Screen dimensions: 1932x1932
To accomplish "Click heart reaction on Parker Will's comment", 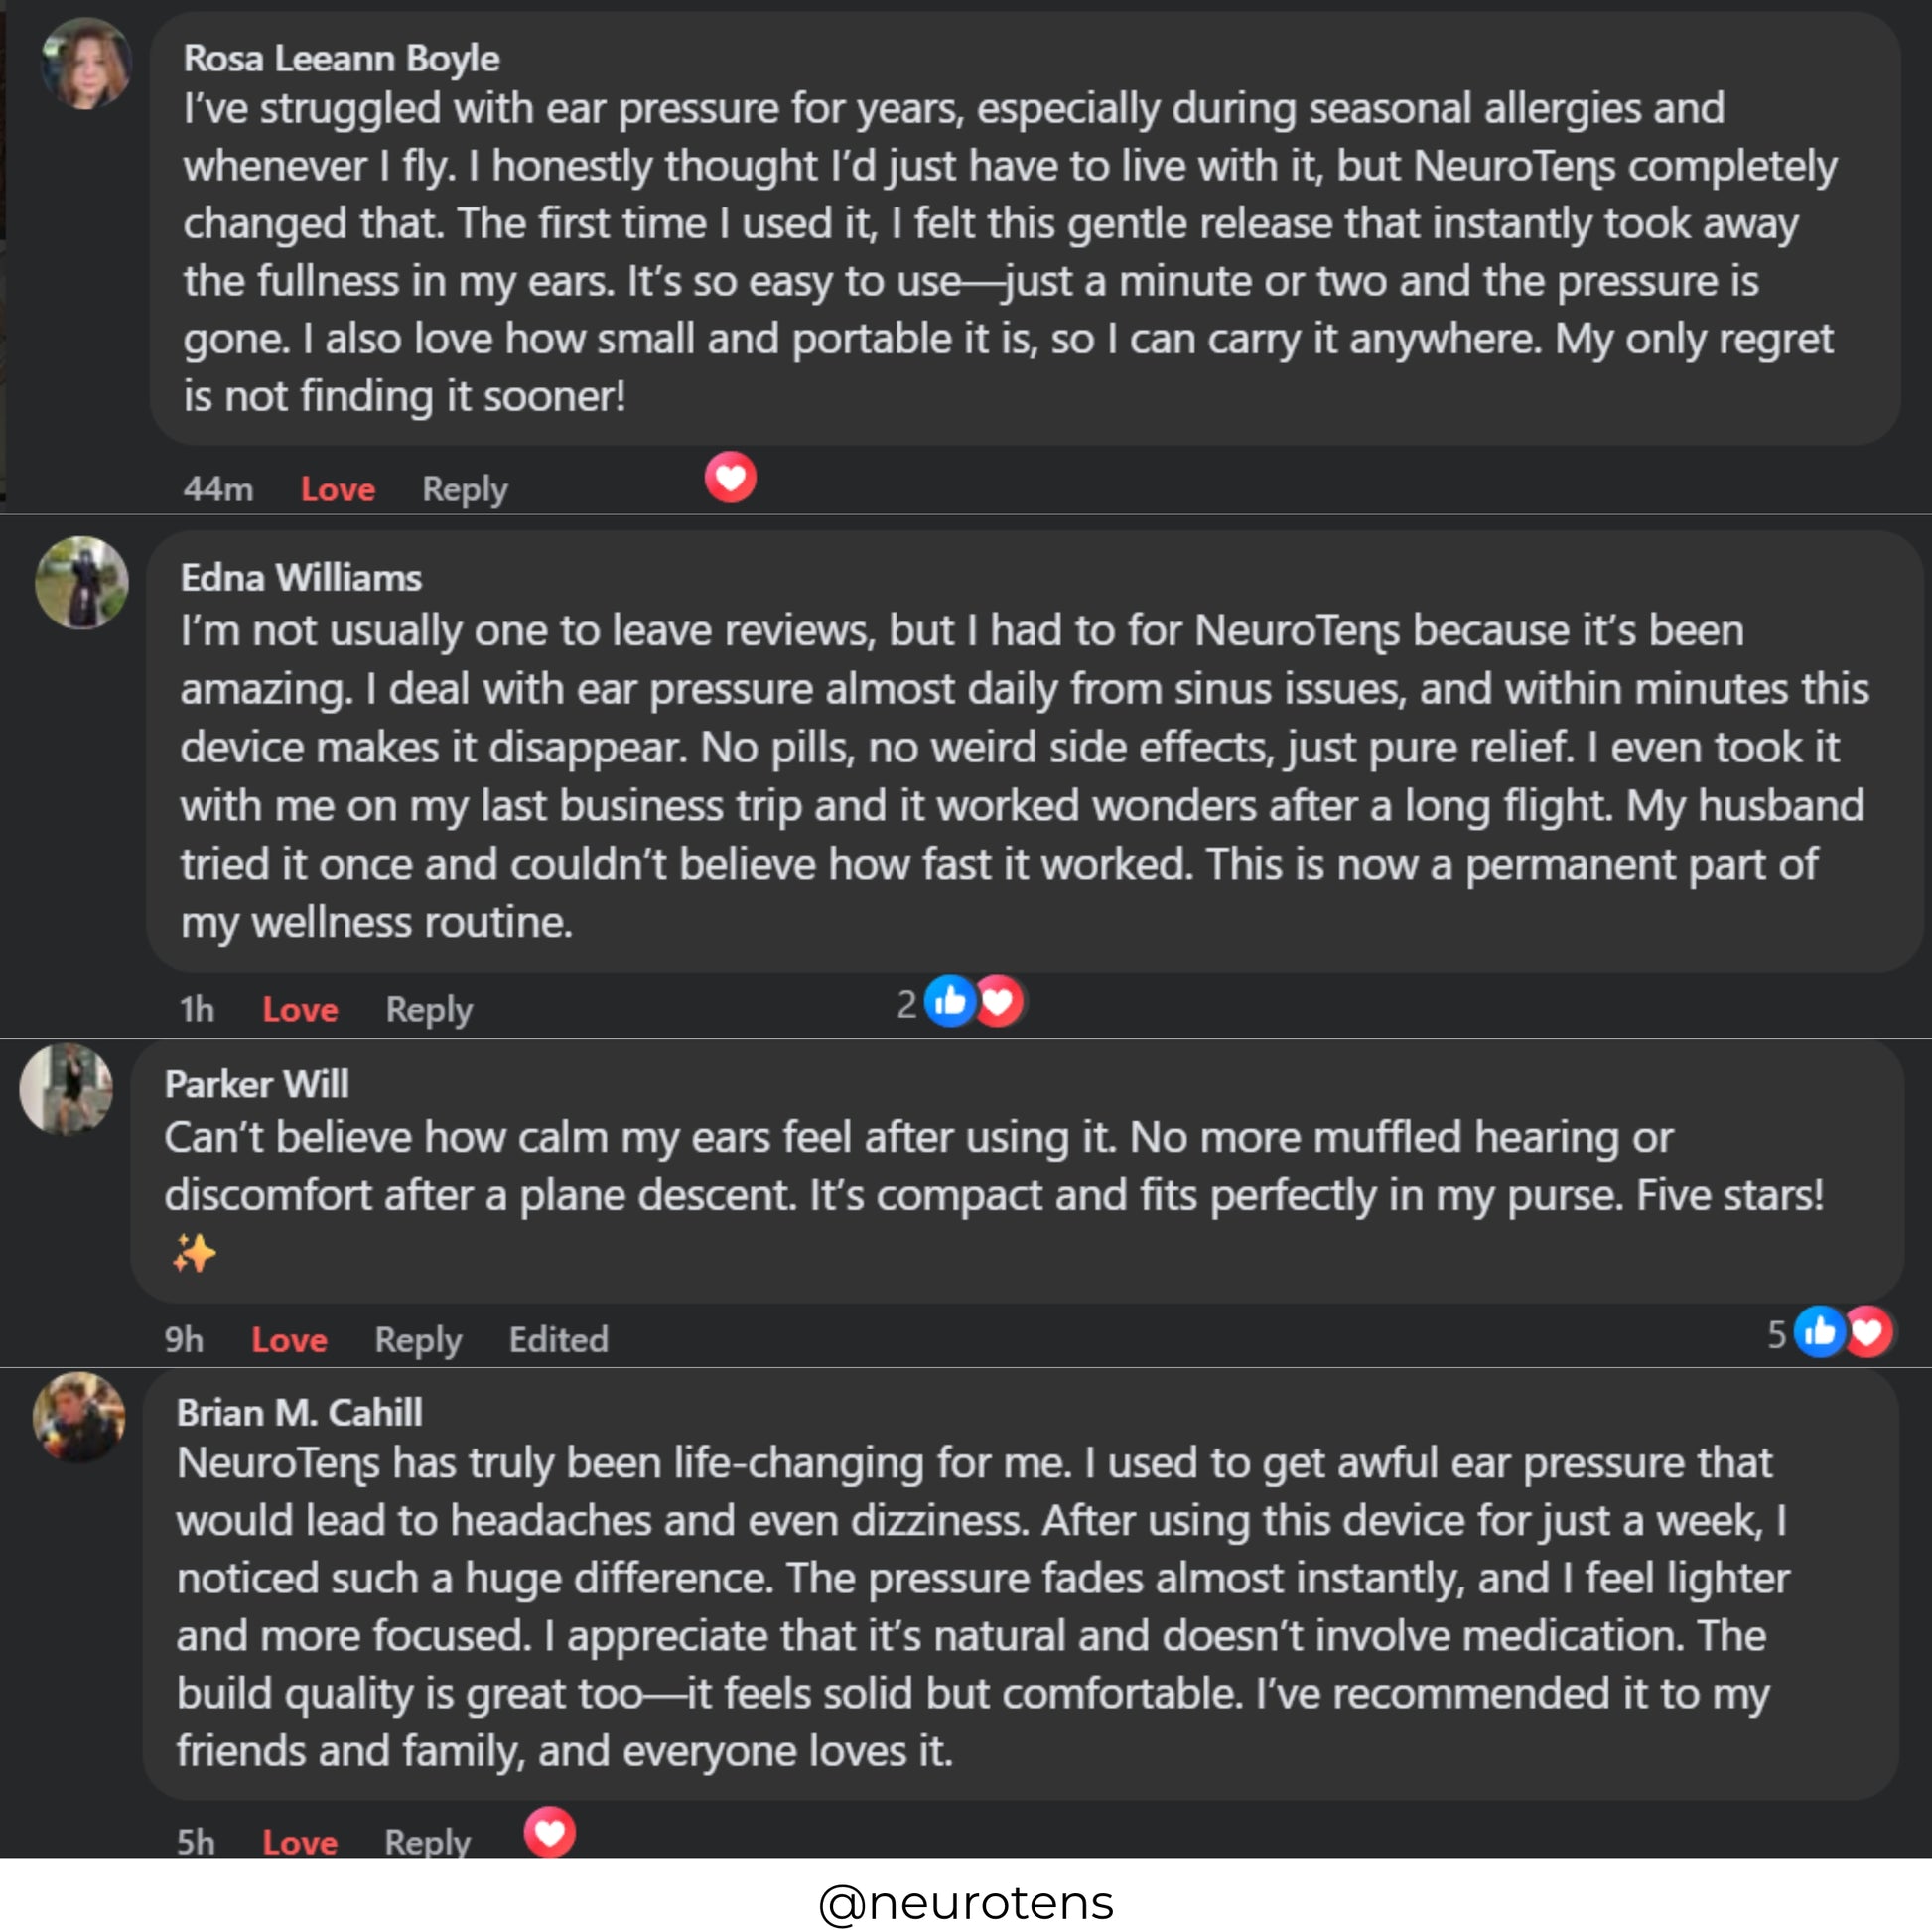I will click(1868, 1332).
